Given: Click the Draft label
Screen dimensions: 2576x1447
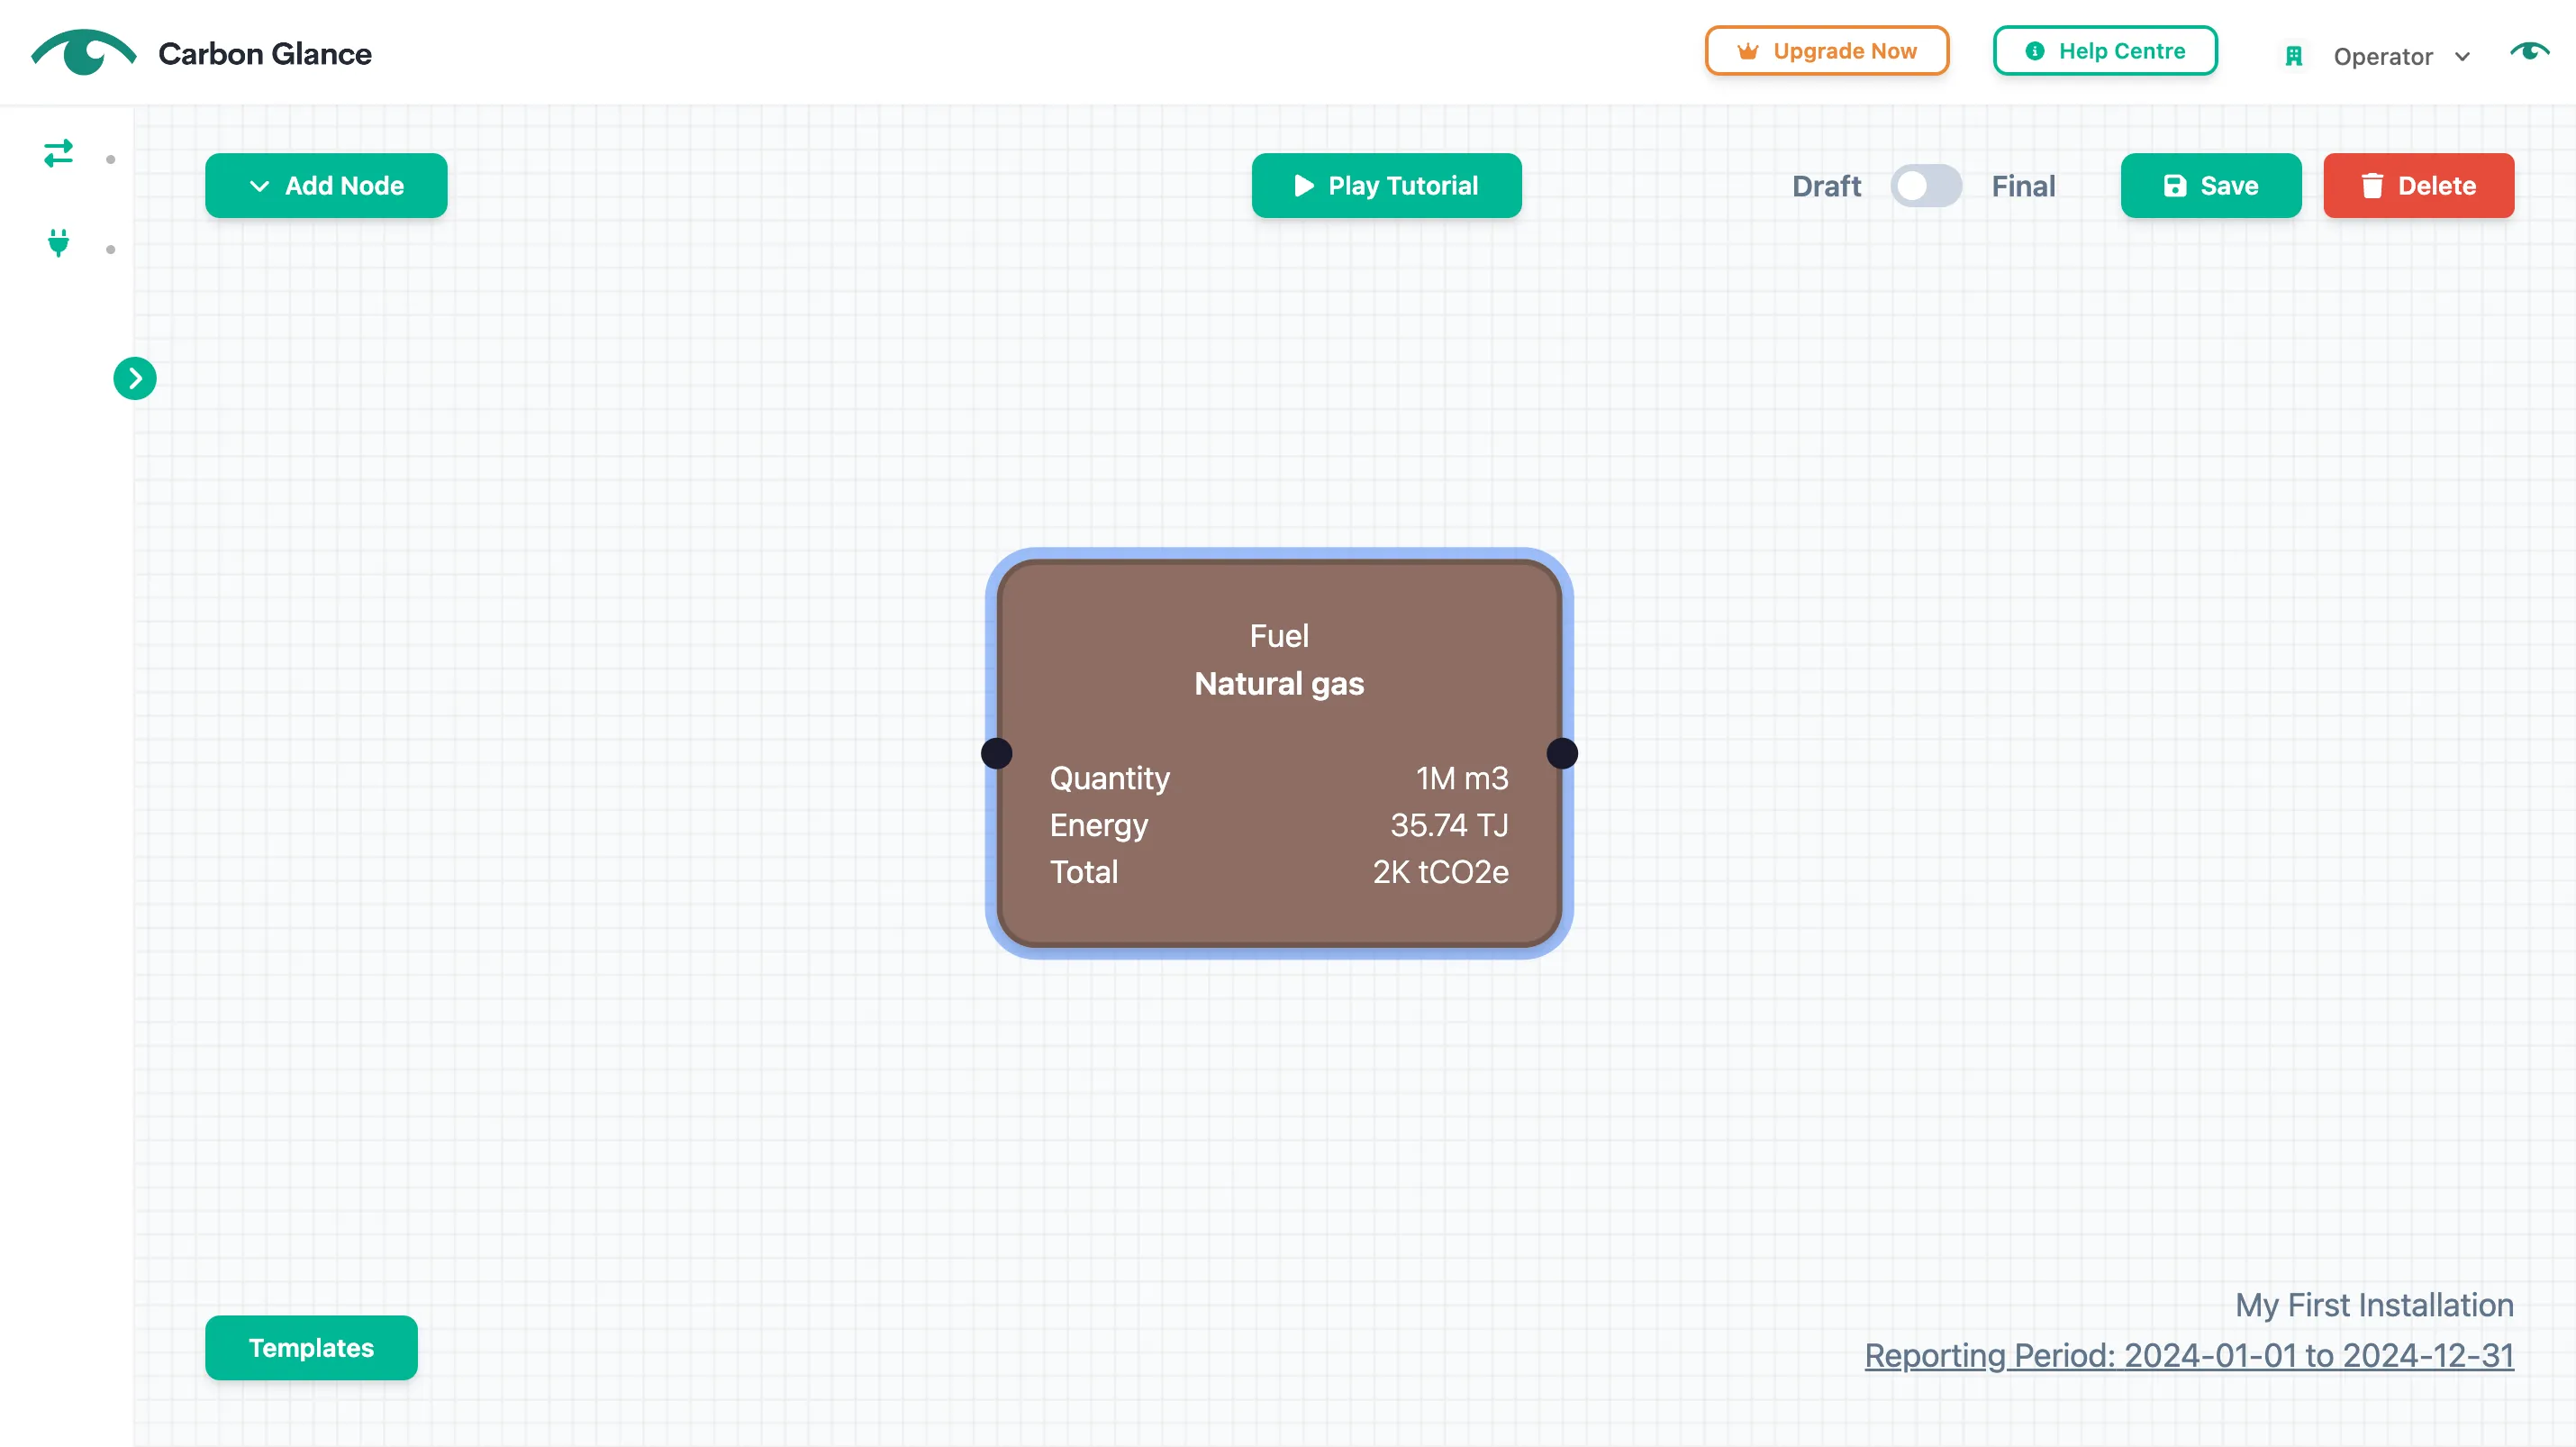Looking at the screenshot, I should (1826, 186).
